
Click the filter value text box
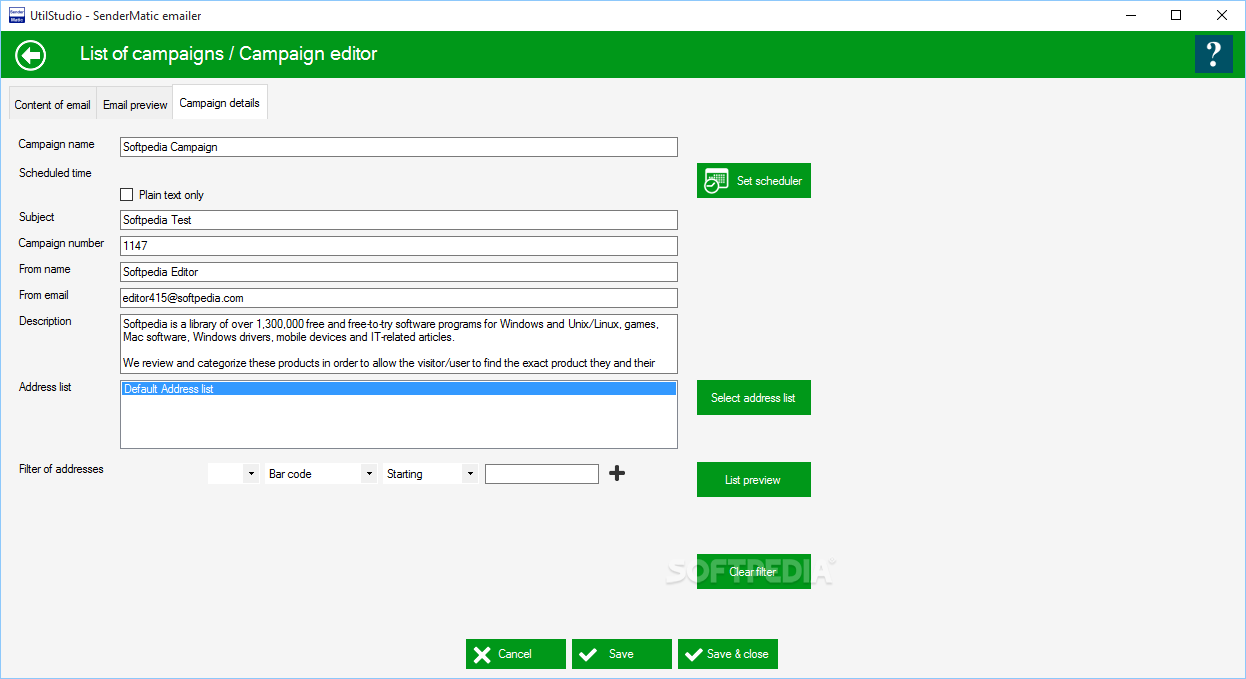[x=542, y=474]
